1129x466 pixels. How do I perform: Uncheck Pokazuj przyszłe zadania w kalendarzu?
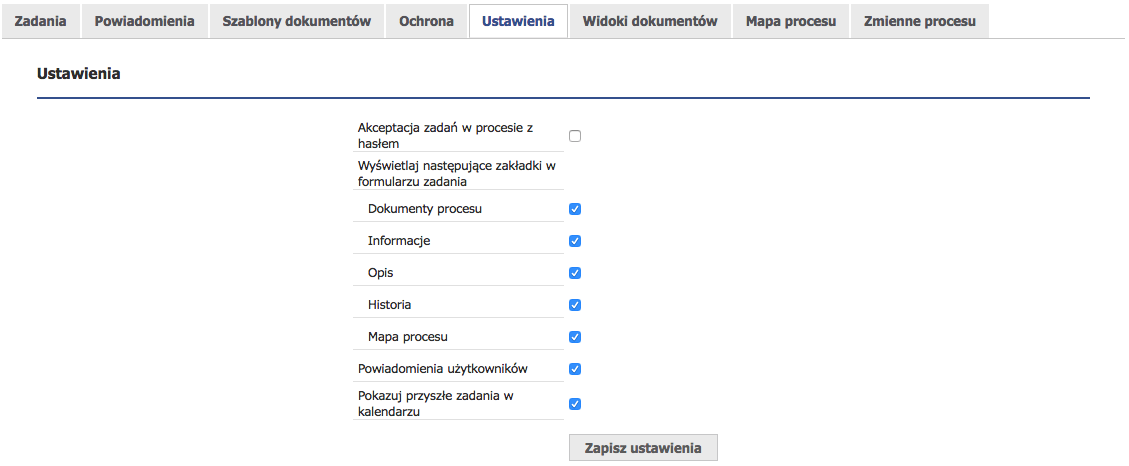(575, 403)
